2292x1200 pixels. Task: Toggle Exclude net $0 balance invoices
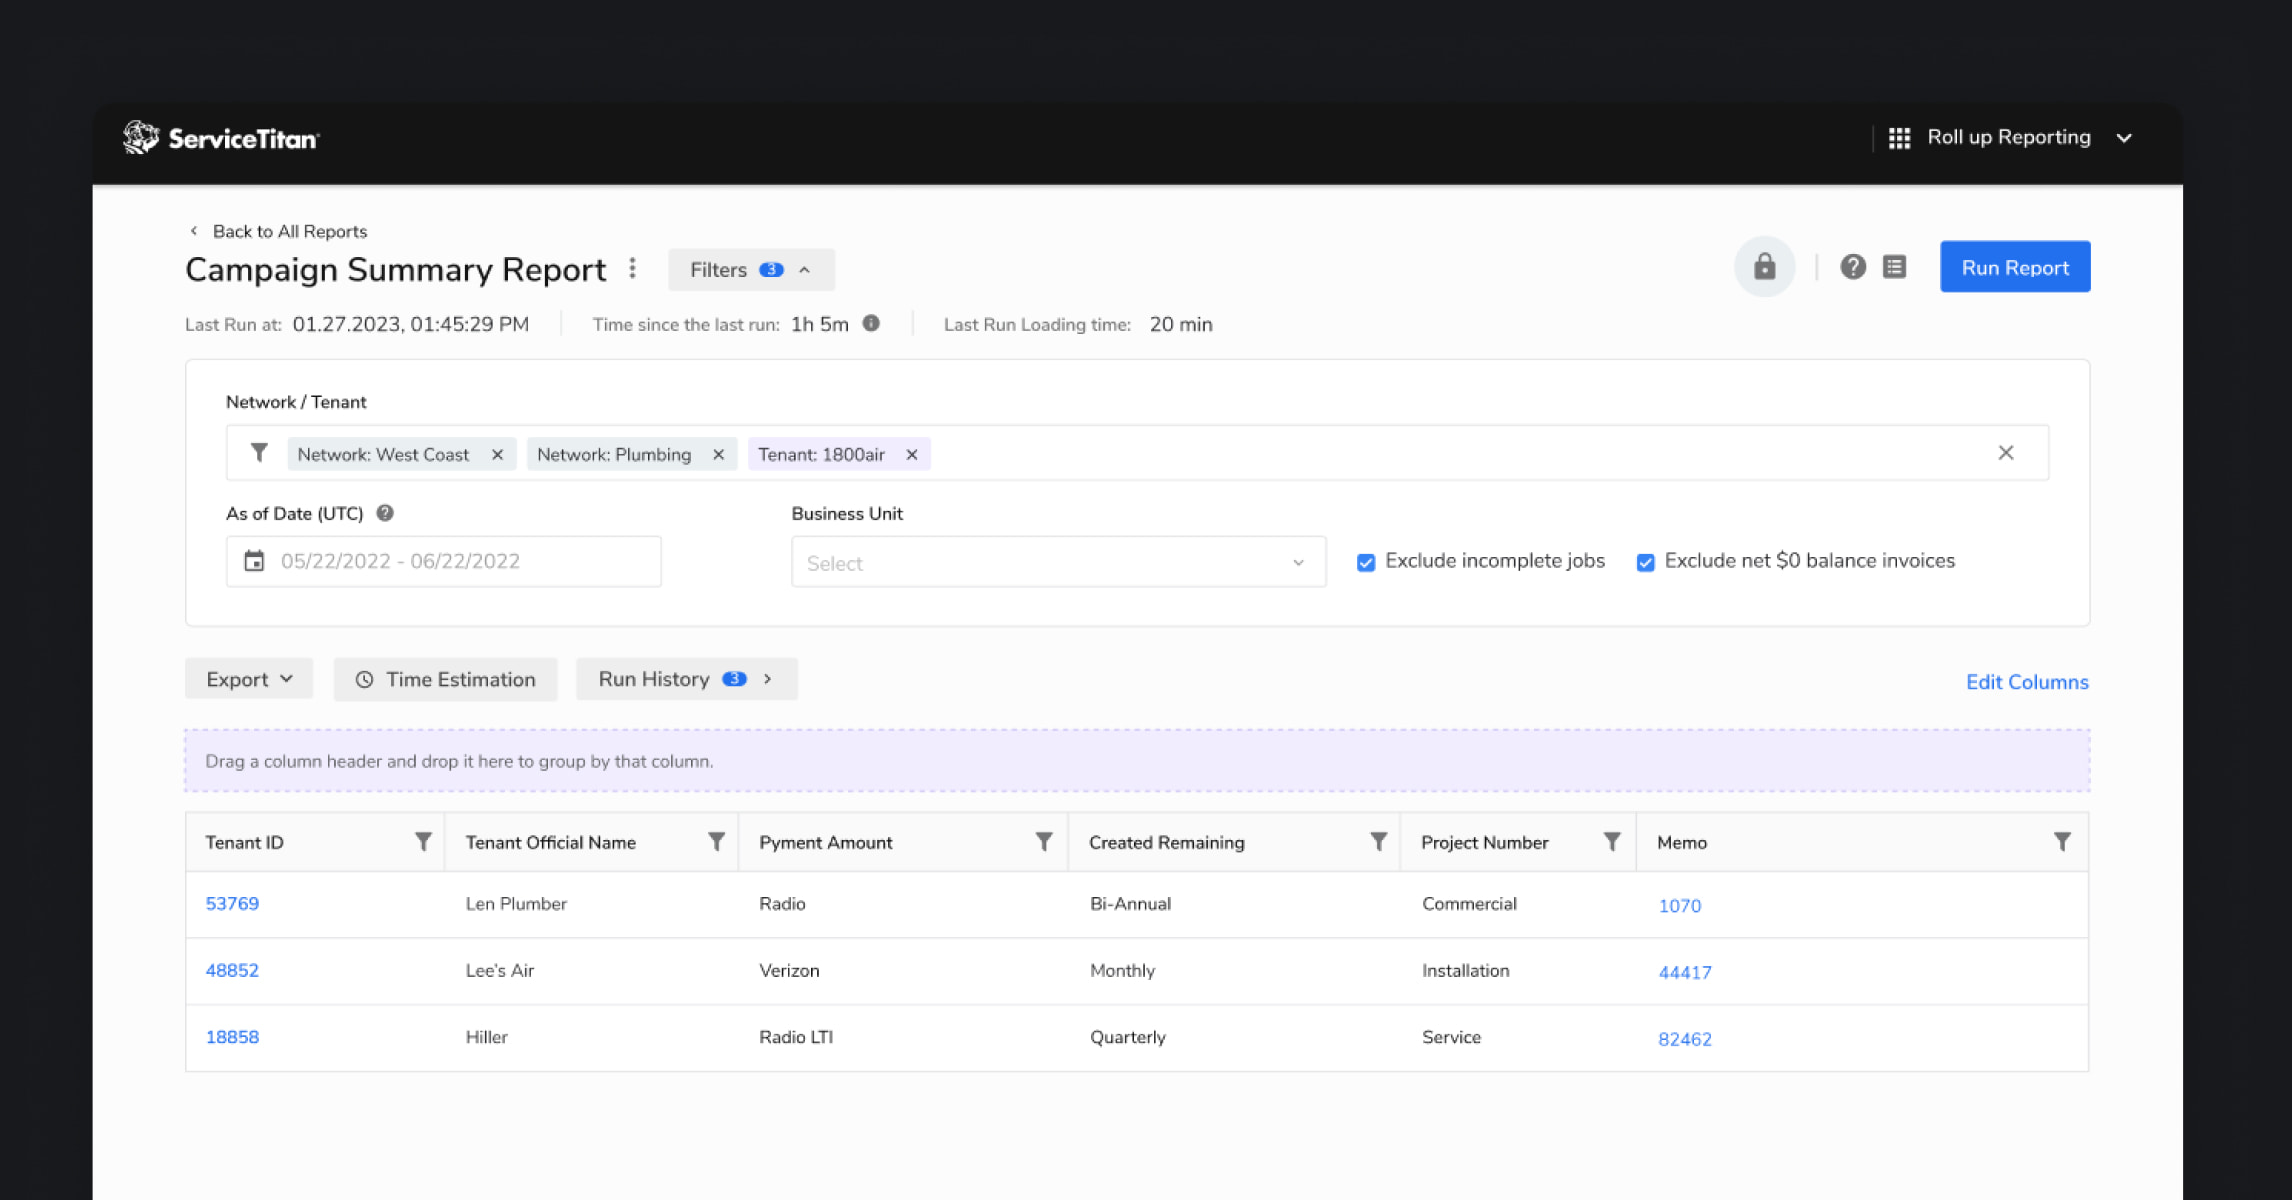[x=1645, y=562]
